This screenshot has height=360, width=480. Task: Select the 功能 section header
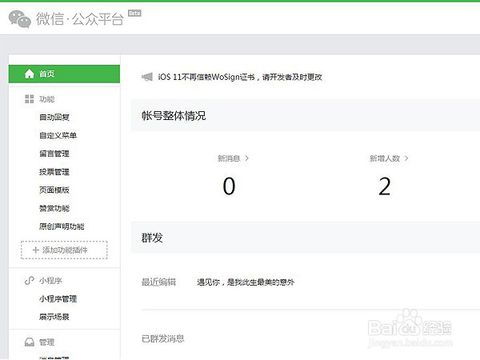47,99
